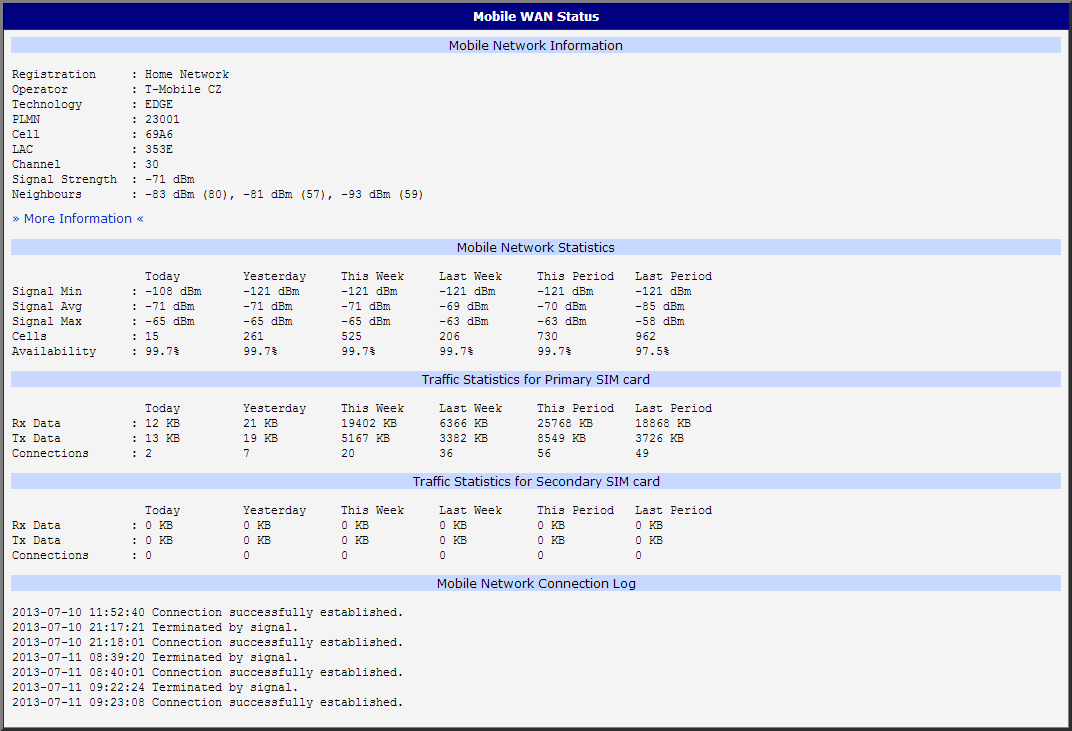This screenshot has width=1072, height=731.
Task: Select Last Period Signal Avg -85 dBm
Action: (x=660, y=307)
